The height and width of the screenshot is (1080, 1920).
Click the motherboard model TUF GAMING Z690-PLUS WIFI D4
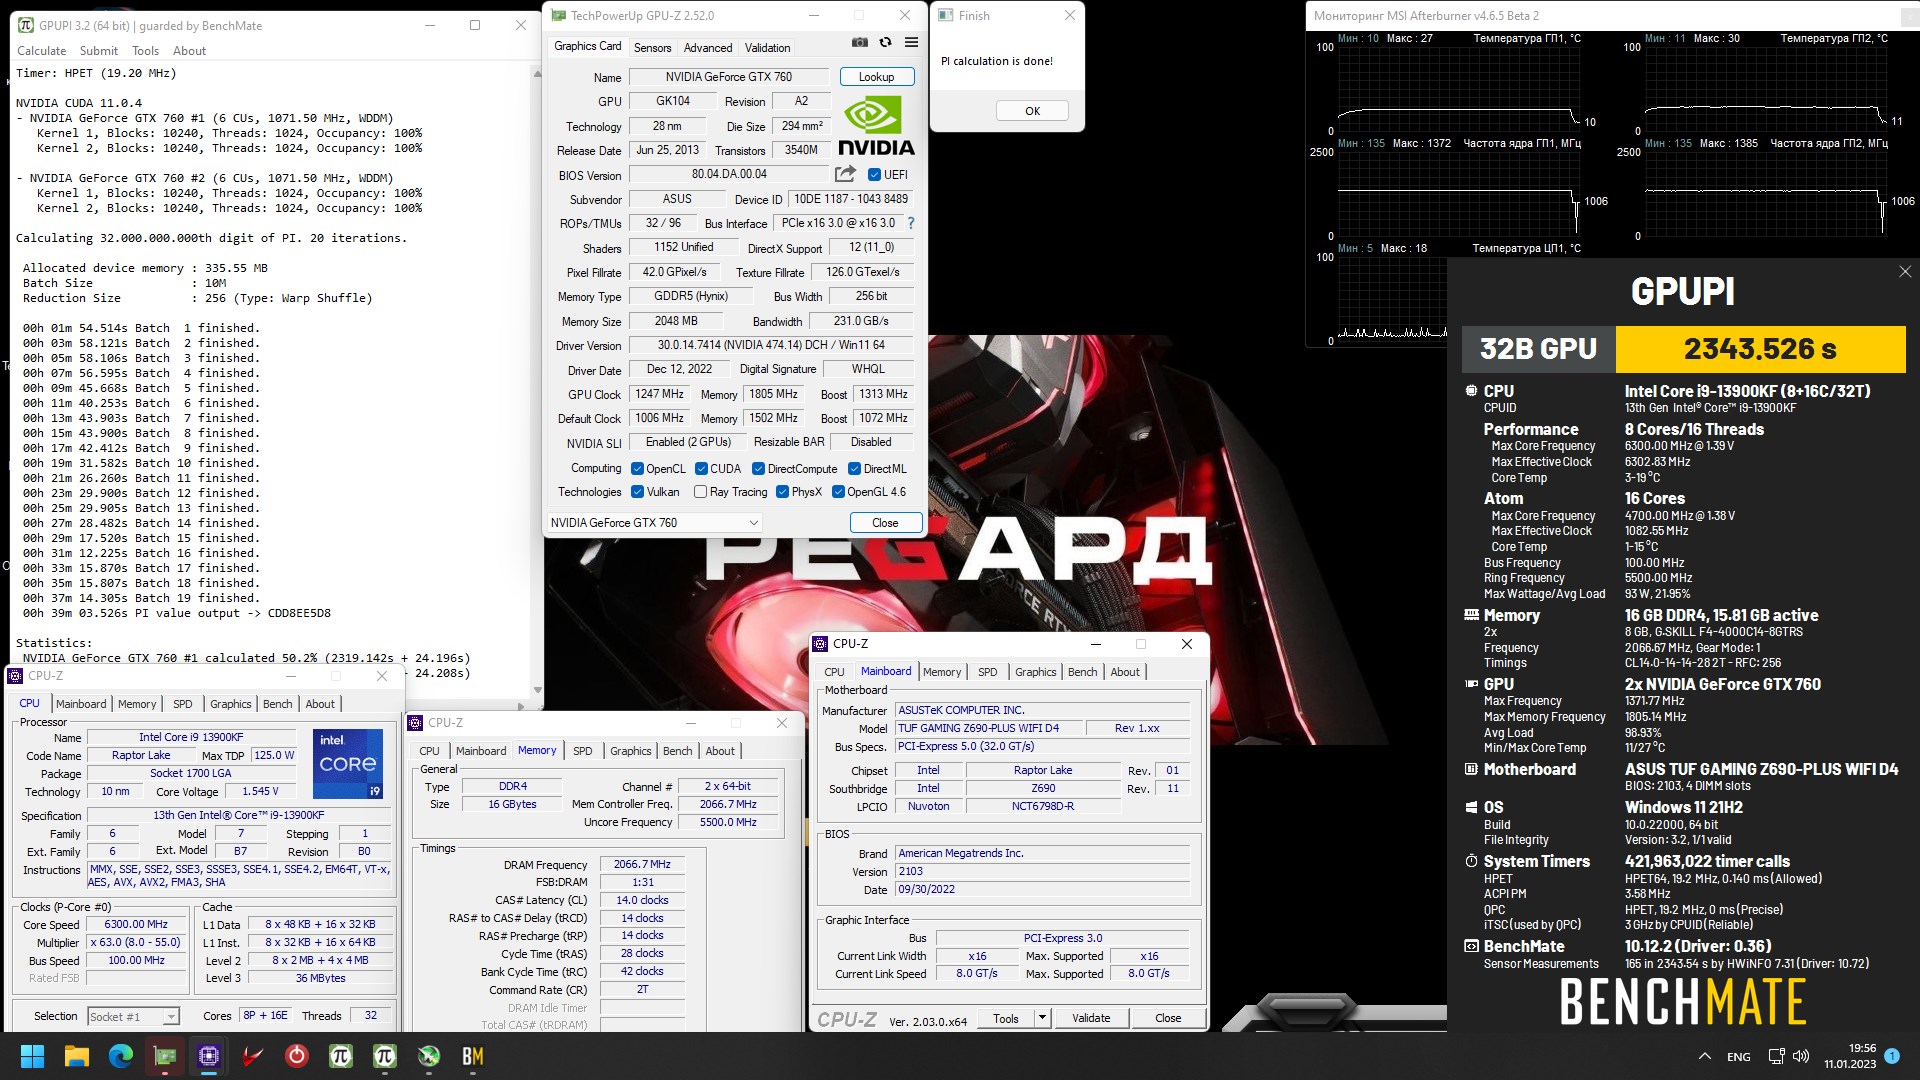click(x=988, y=728)
